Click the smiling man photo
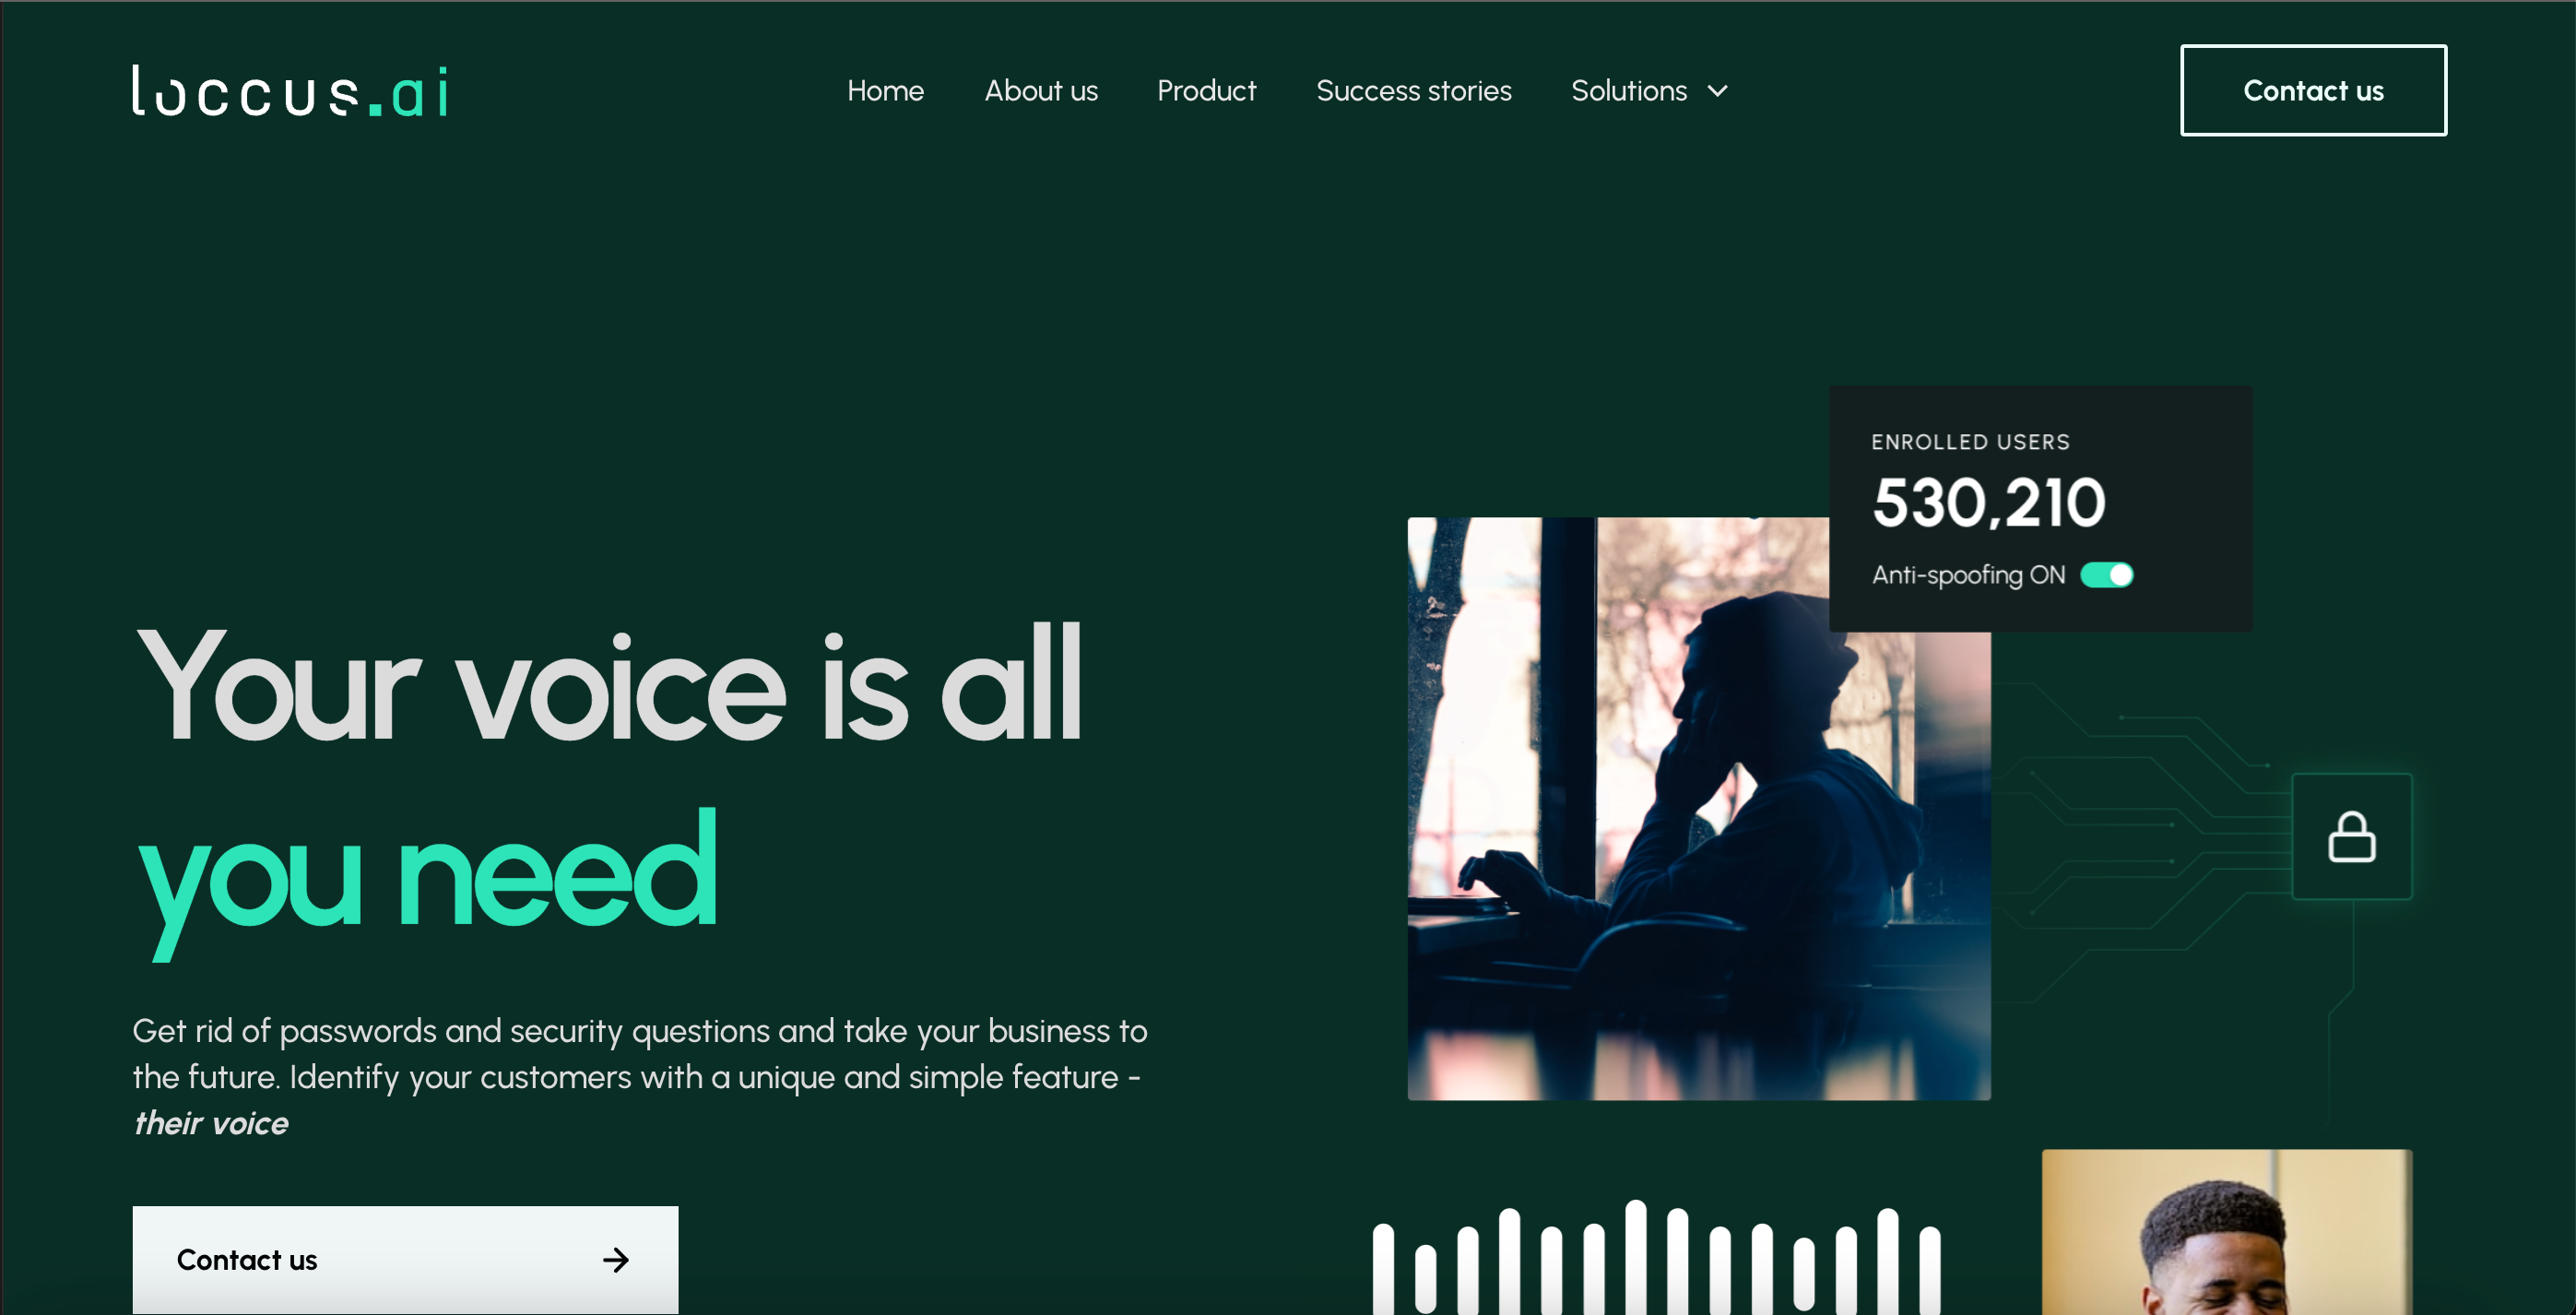 point(2227,1232)
